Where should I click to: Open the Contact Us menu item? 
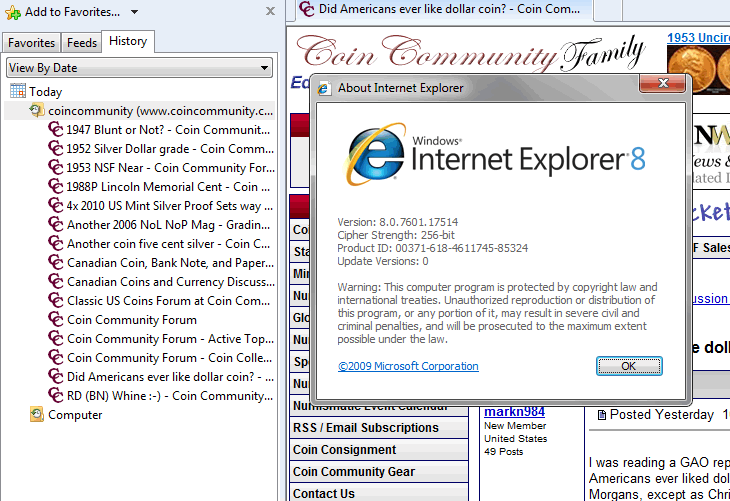click(x=379, y=493)
